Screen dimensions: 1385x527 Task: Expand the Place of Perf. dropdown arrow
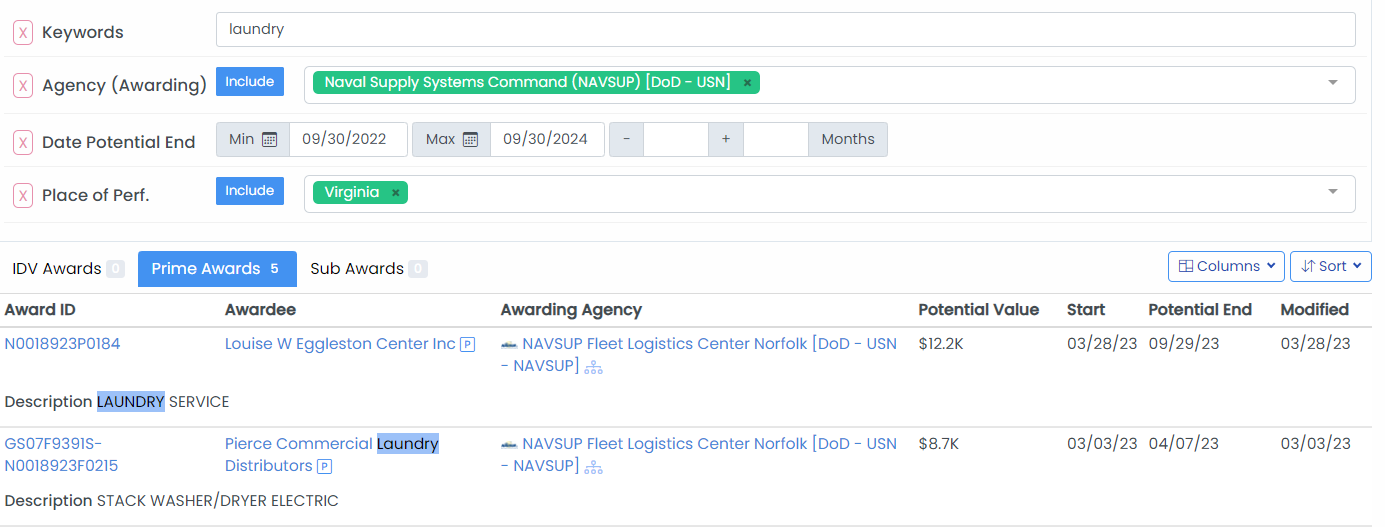(x=1332, y=192)
